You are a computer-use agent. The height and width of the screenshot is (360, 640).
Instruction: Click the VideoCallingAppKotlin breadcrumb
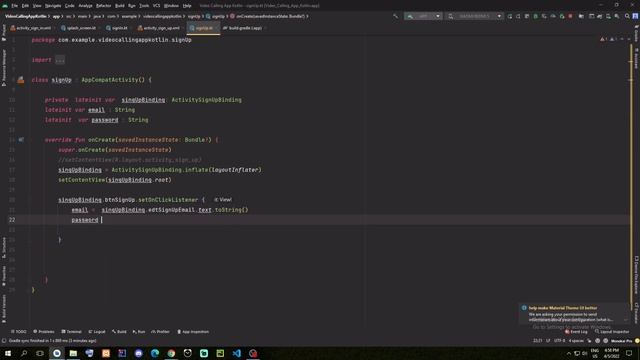(25, 16)
